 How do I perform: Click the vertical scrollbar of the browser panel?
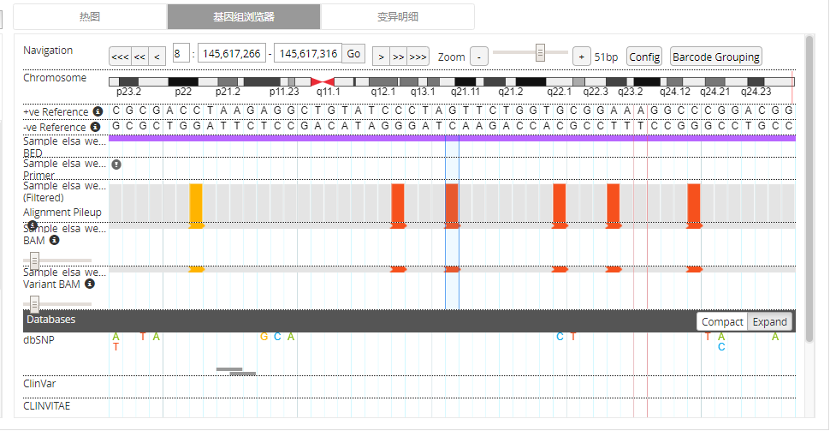[x=809, y=189]
